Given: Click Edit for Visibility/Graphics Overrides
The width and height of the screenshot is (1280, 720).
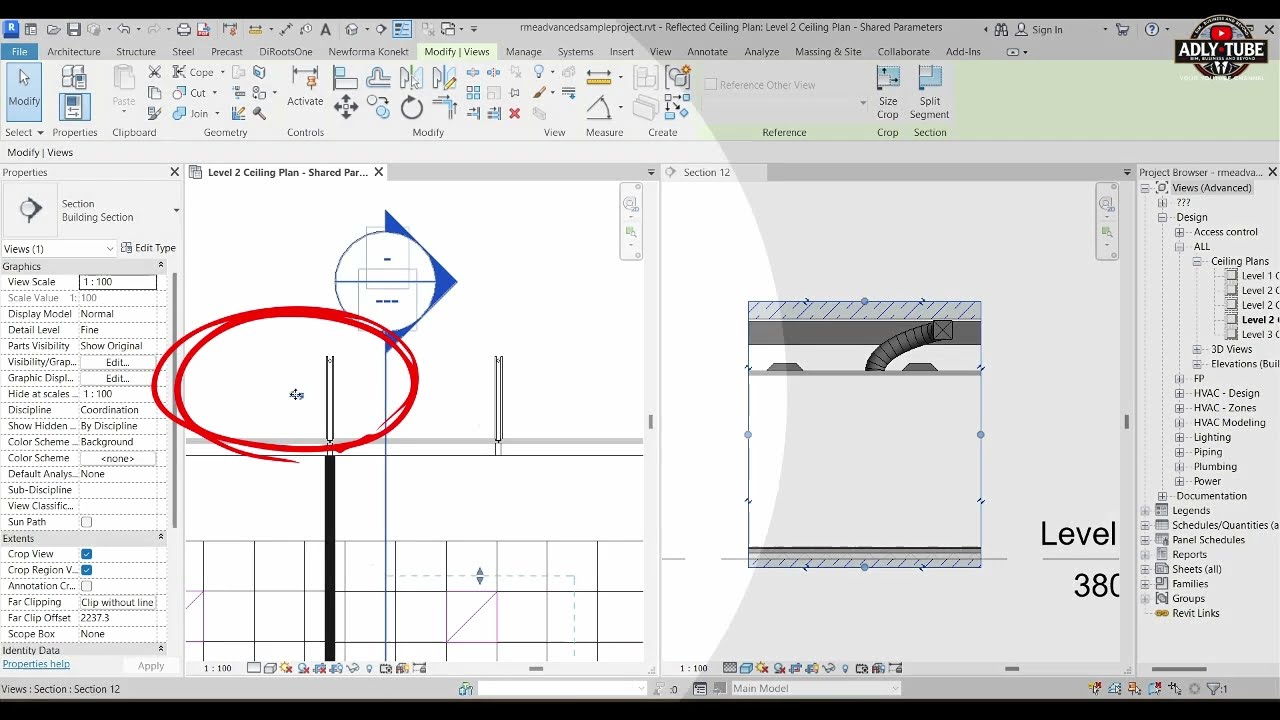Looking at the screenshot, I should tap(118, 362).
